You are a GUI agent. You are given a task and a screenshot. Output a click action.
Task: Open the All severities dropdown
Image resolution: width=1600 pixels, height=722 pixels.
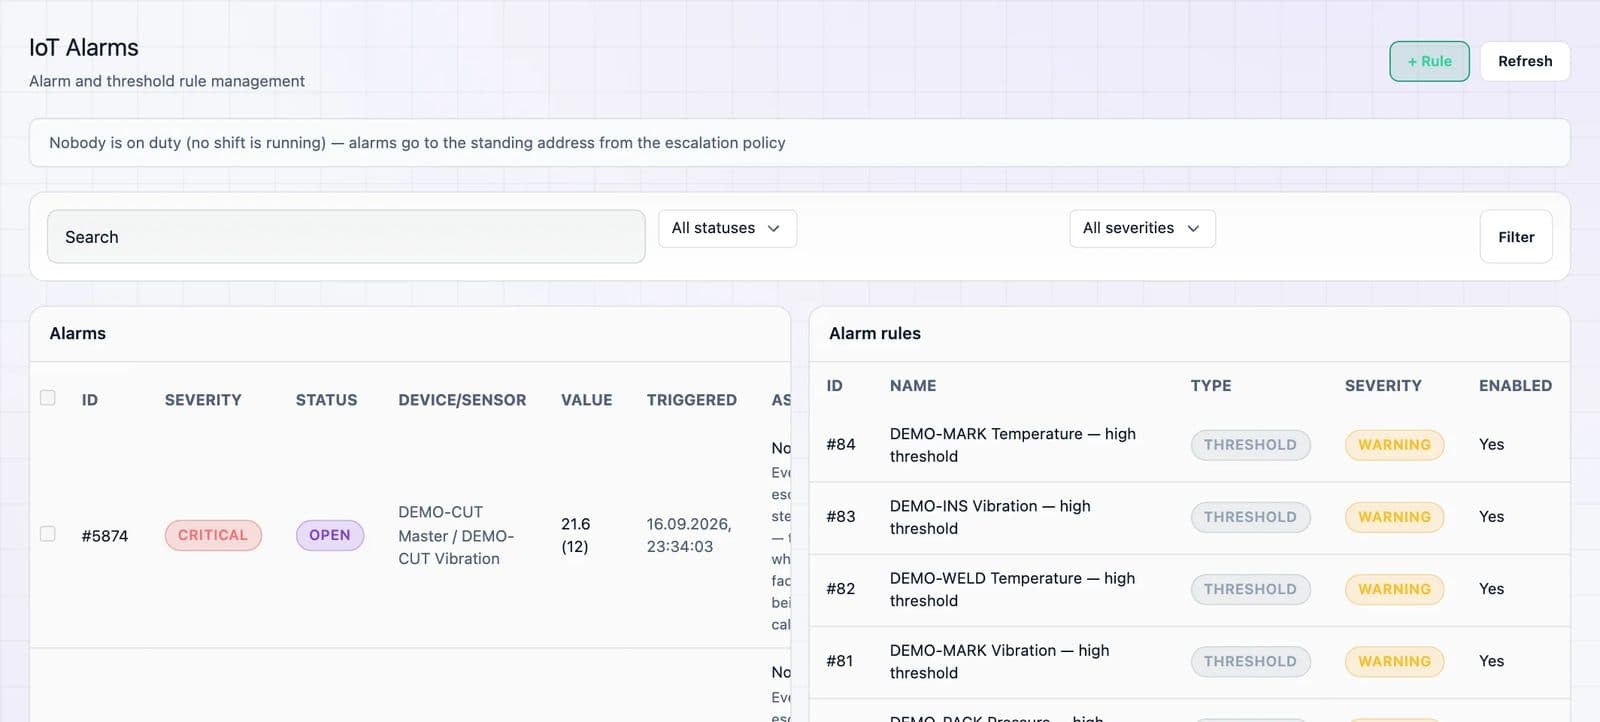(x=1142, y=228)
